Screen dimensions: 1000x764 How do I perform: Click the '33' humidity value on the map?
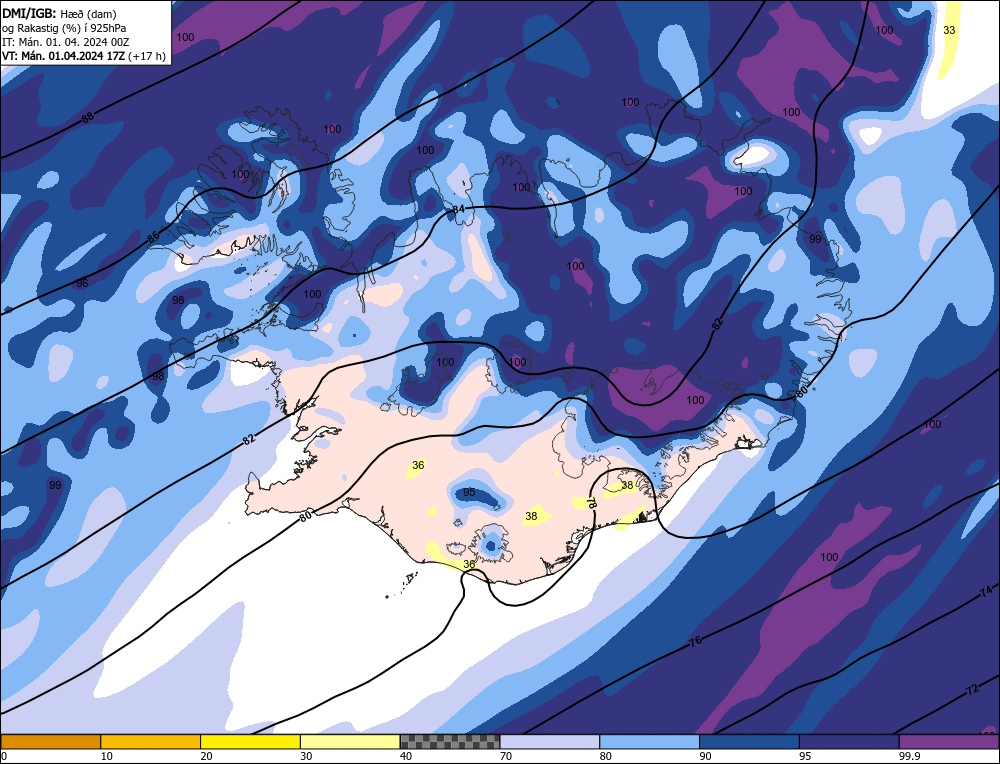coord(949,30)
